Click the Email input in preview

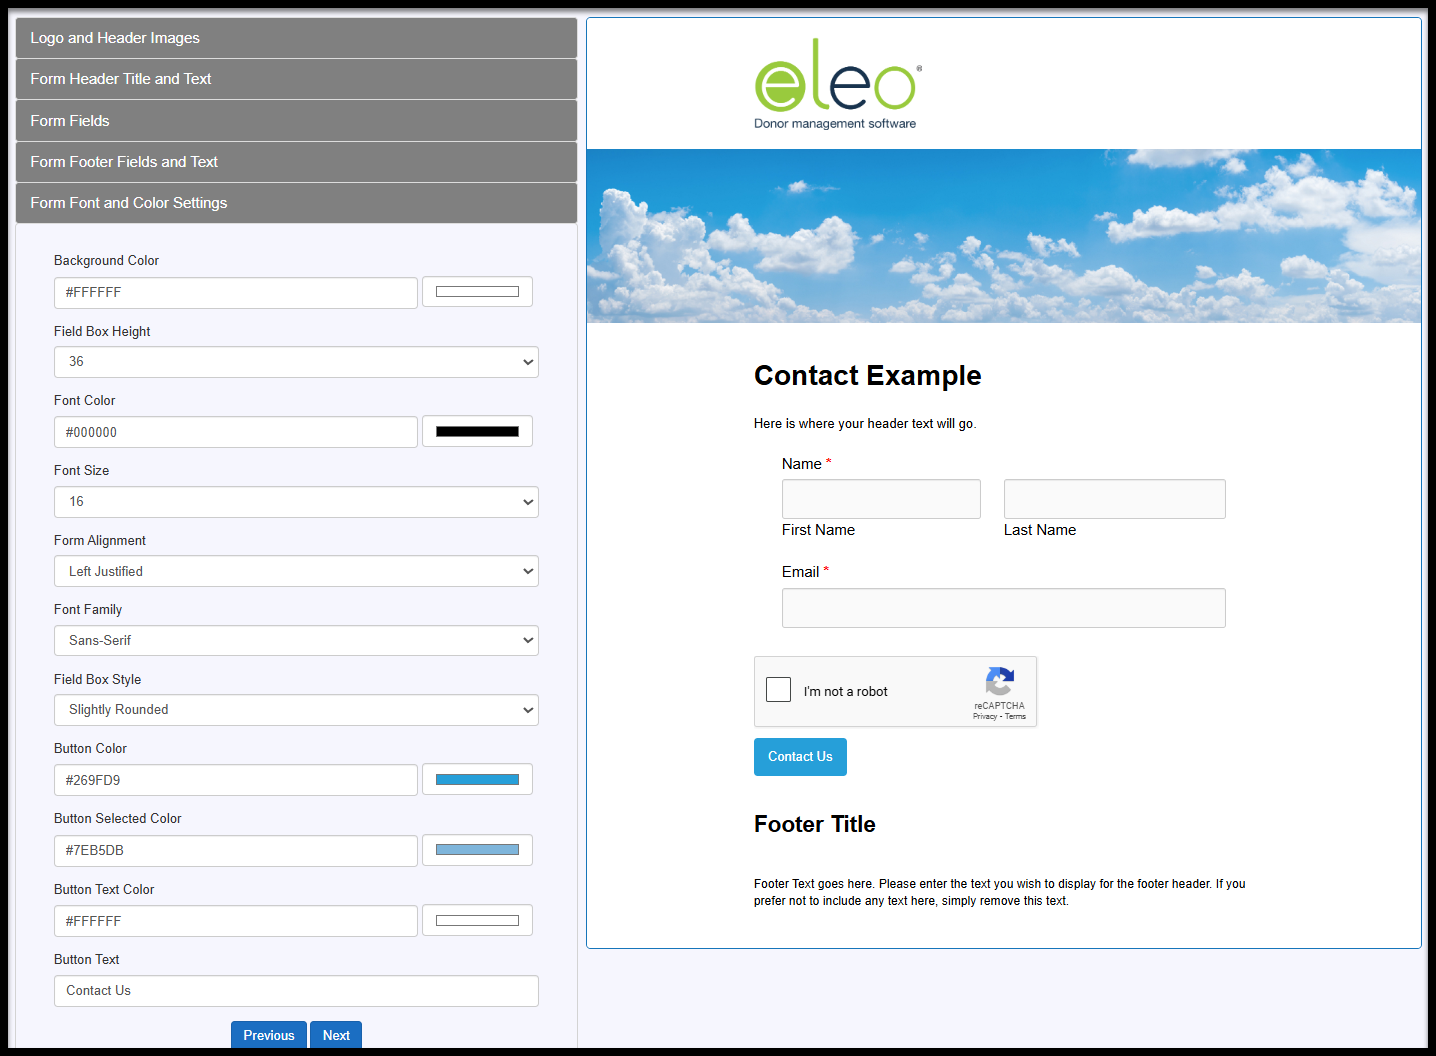pos(1004,608)
